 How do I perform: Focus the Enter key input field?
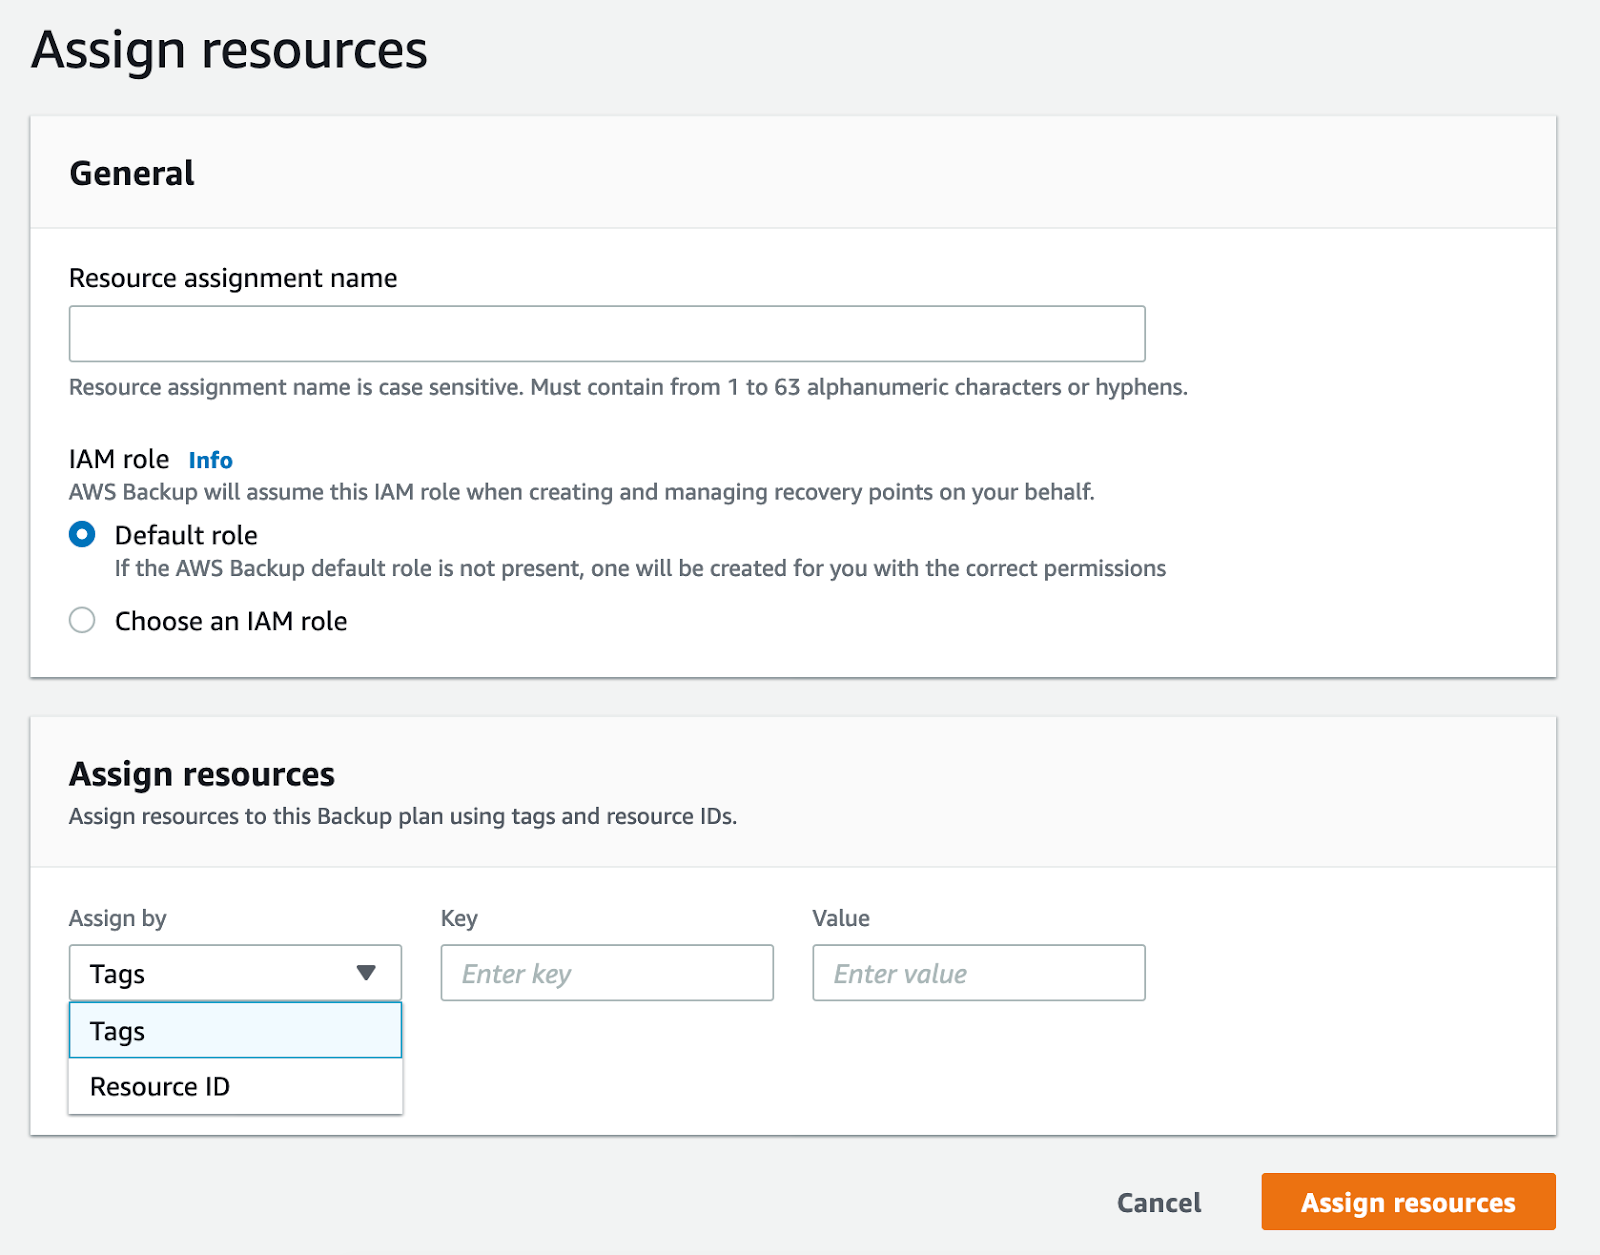pos(607,973)
